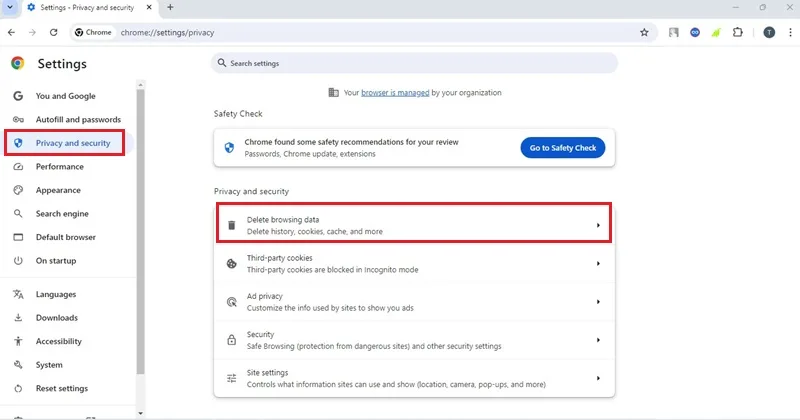Click the browser back arrow

point(11,32)
